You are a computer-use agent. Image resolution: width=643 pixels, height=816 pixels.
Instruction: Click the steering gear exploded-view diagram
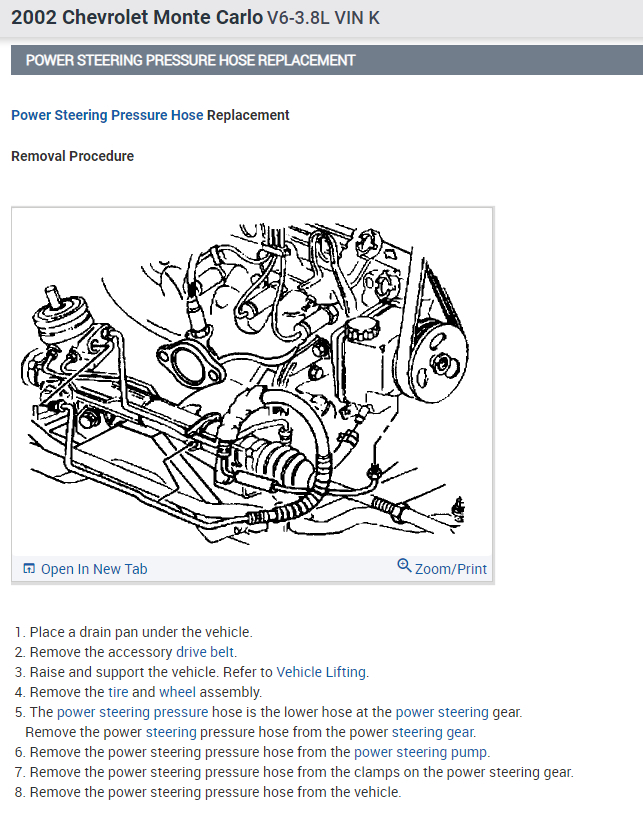point(252,382)
